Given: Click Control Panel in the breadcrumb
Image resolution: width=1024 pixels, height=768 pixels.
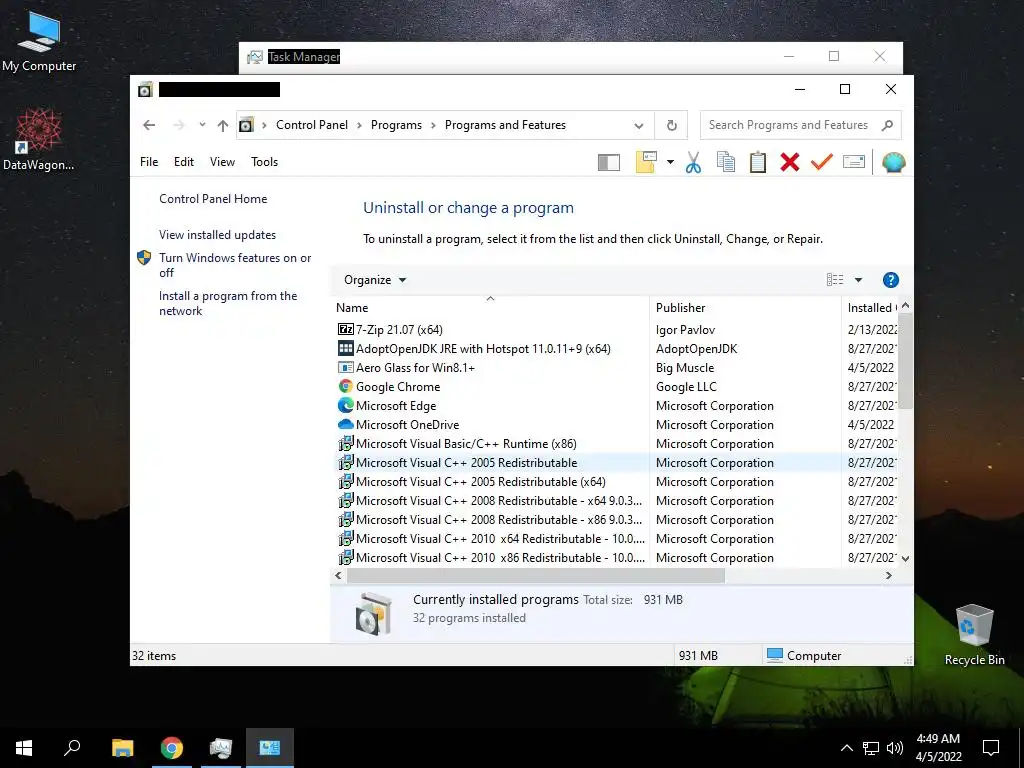Looking at the screenshot, I should tap(312, 125).
